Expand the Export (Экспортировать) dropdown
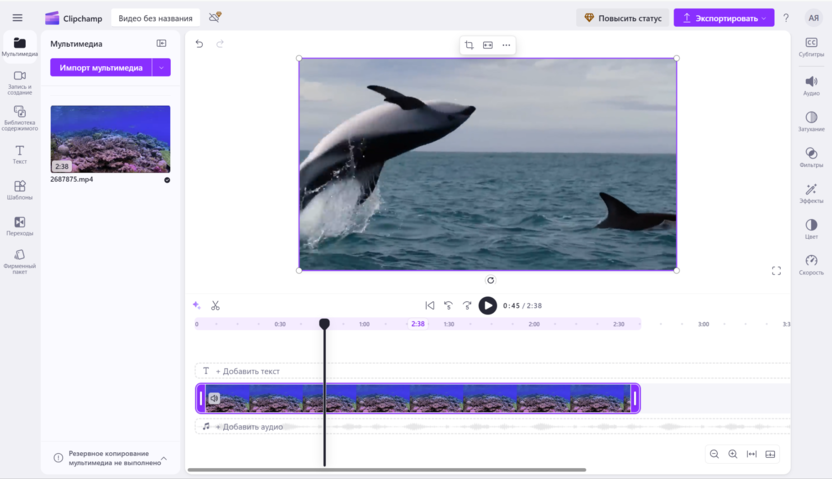The width and height of the screenshot is (832, 479). 764,18
